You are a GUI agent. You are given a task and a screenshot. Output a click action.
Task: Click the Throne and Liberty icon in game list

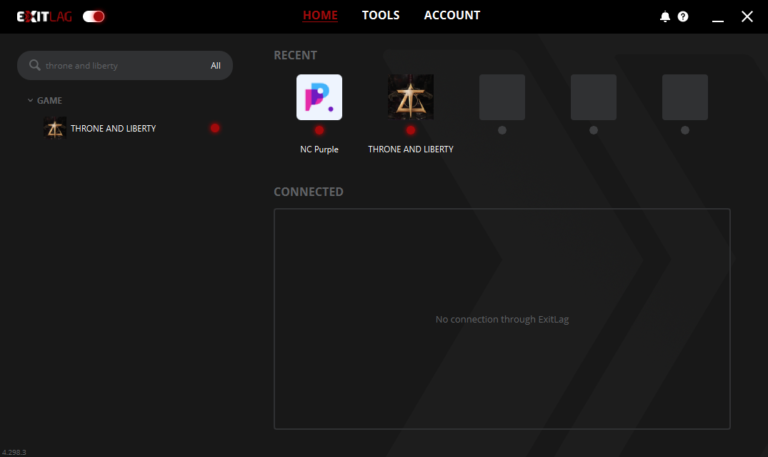click(x=55, y=128)
